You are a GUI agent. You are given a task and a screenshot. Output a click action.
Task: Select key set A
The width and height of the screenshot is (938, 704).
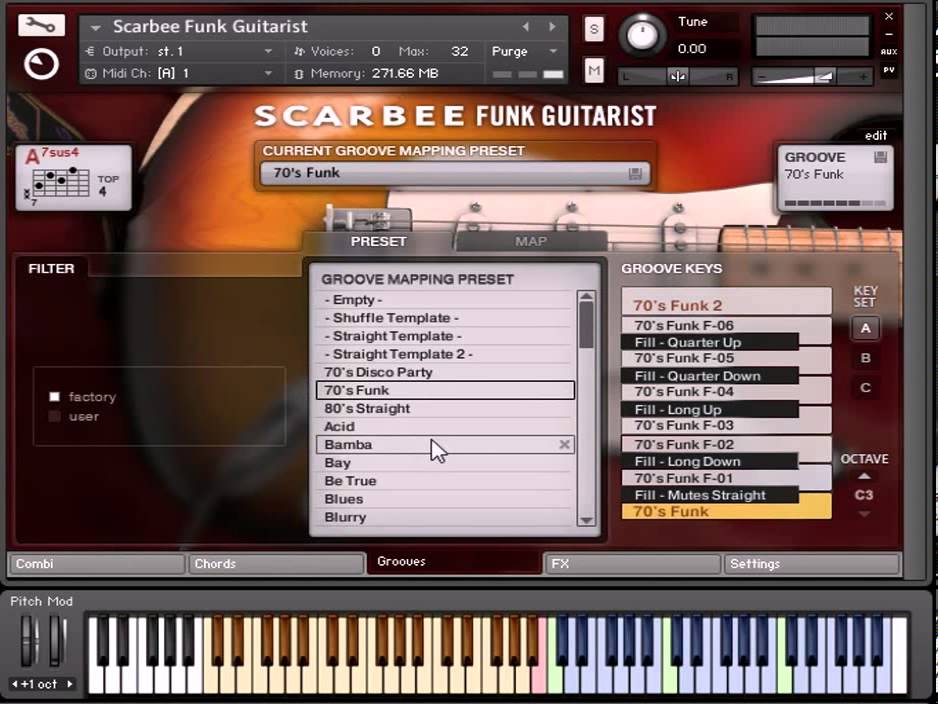coord(865,328)
